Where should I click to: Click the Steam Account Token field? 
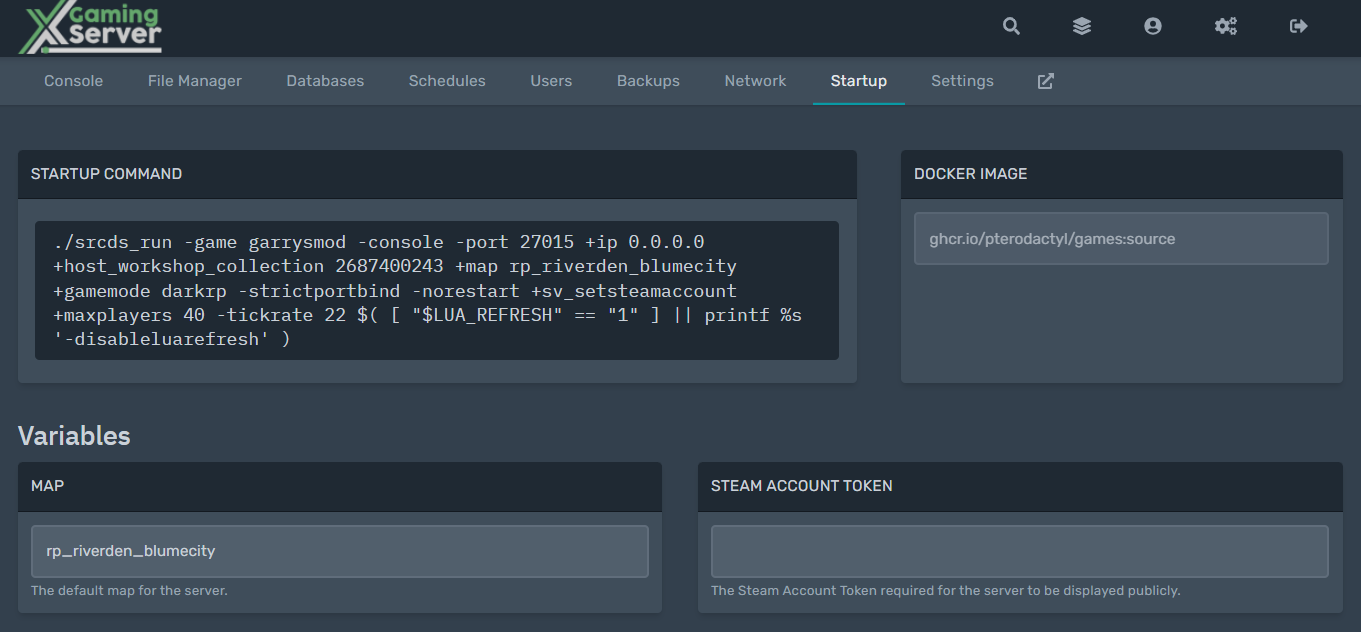tap(1019, 551)
